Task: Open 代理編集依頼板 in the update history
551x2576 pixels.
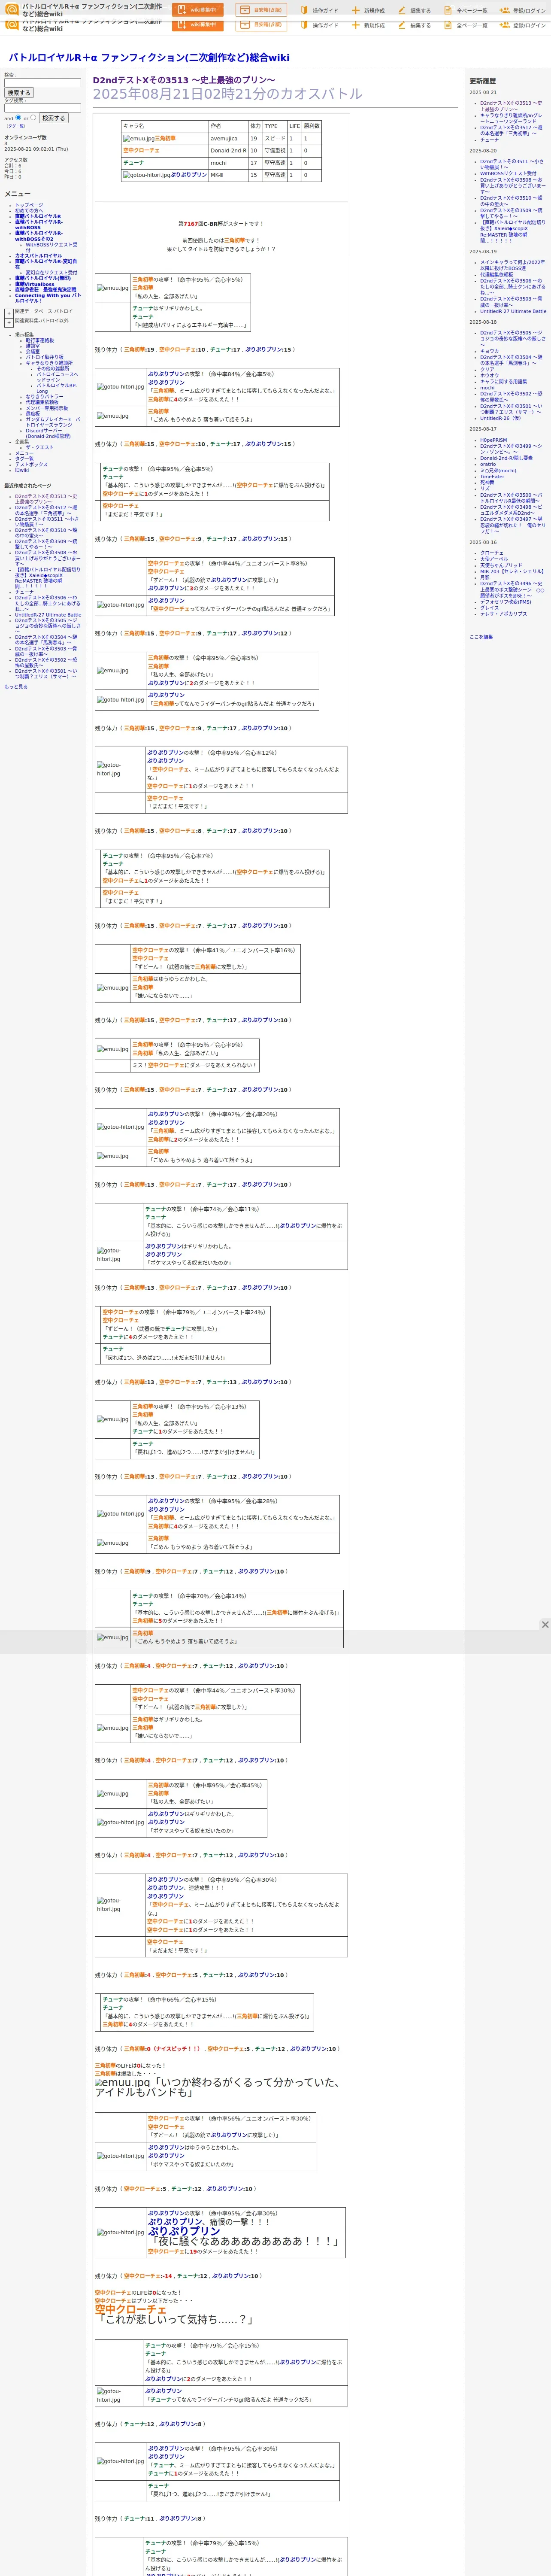Action: tap(497, 275)
